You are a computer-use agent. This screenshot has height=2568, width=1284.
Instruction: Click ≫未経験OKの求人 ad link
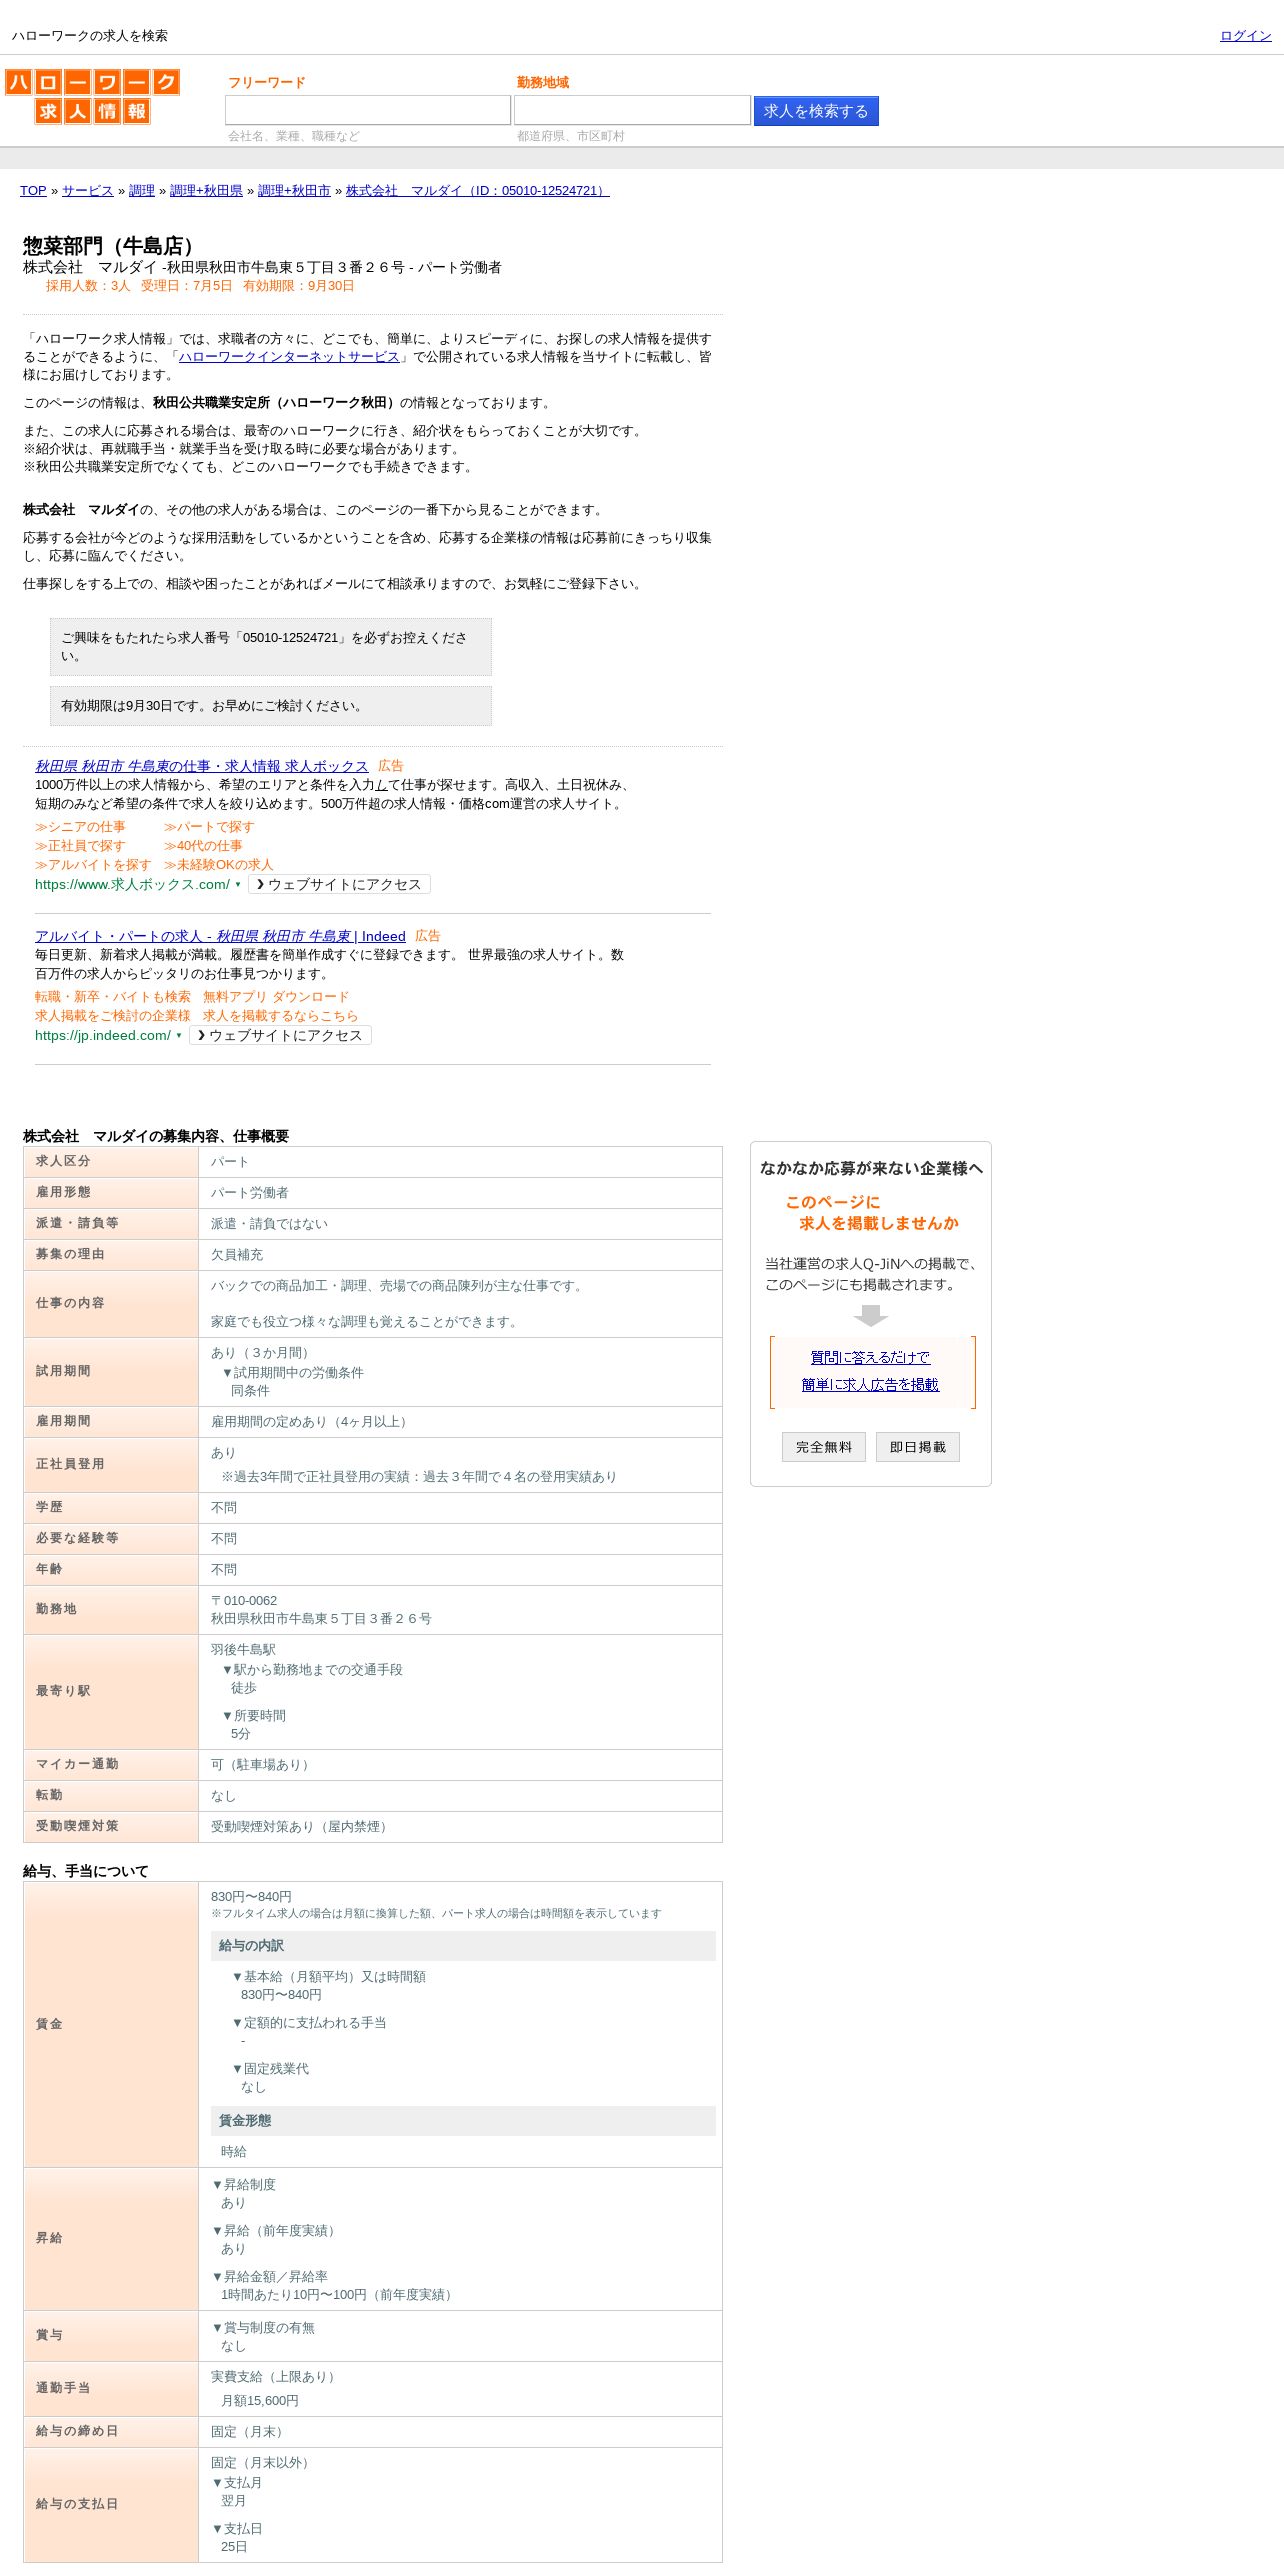(218, 865)
